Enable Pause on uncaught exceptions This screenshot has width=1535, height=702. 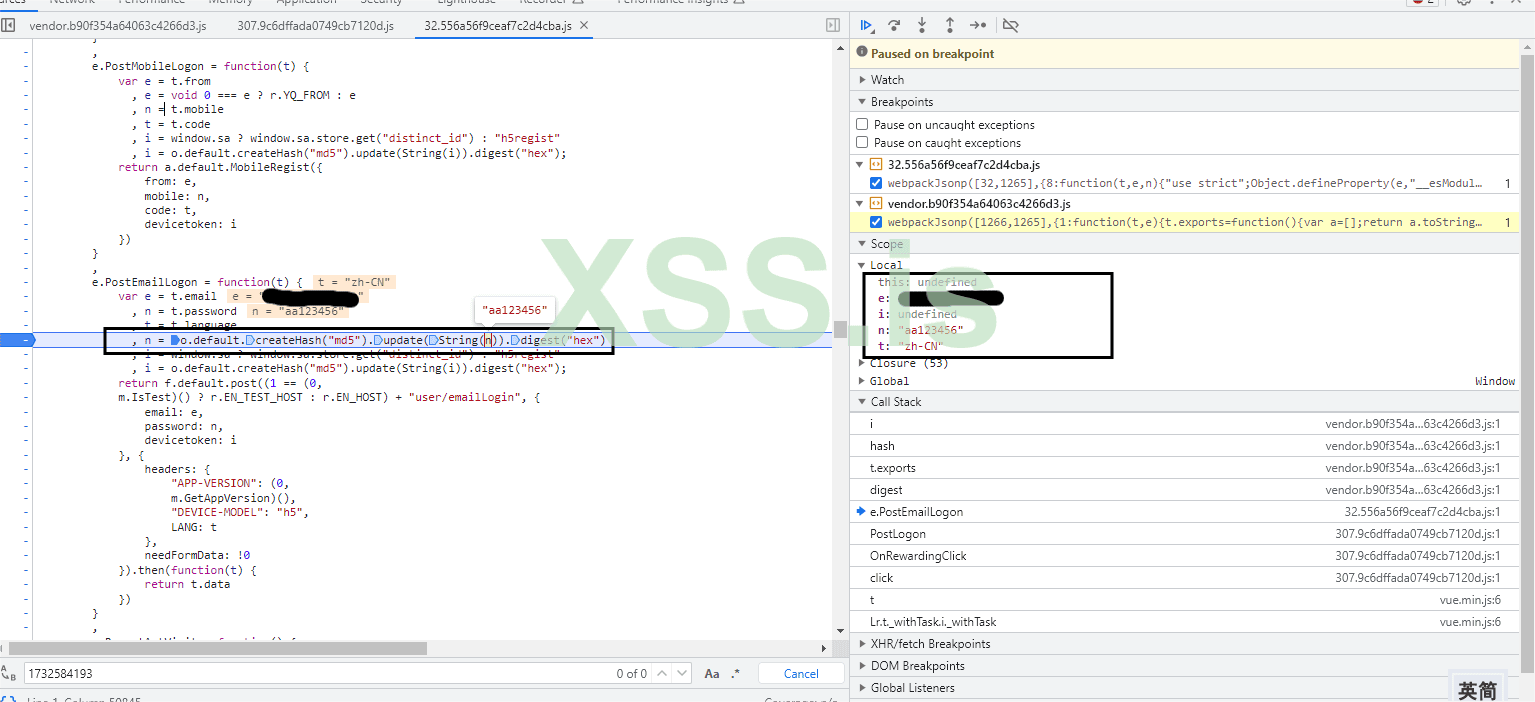point(862,125)
